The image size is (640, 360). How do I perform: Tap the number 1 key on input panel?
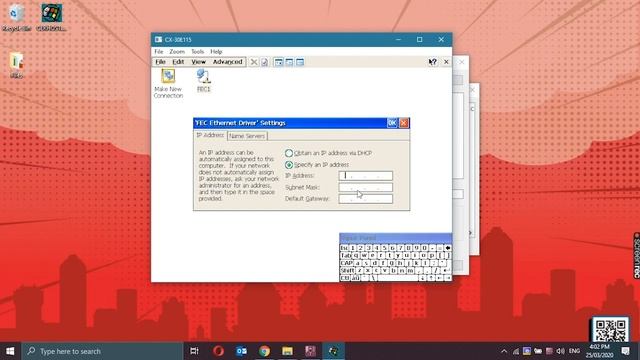(x=353, y=248)
